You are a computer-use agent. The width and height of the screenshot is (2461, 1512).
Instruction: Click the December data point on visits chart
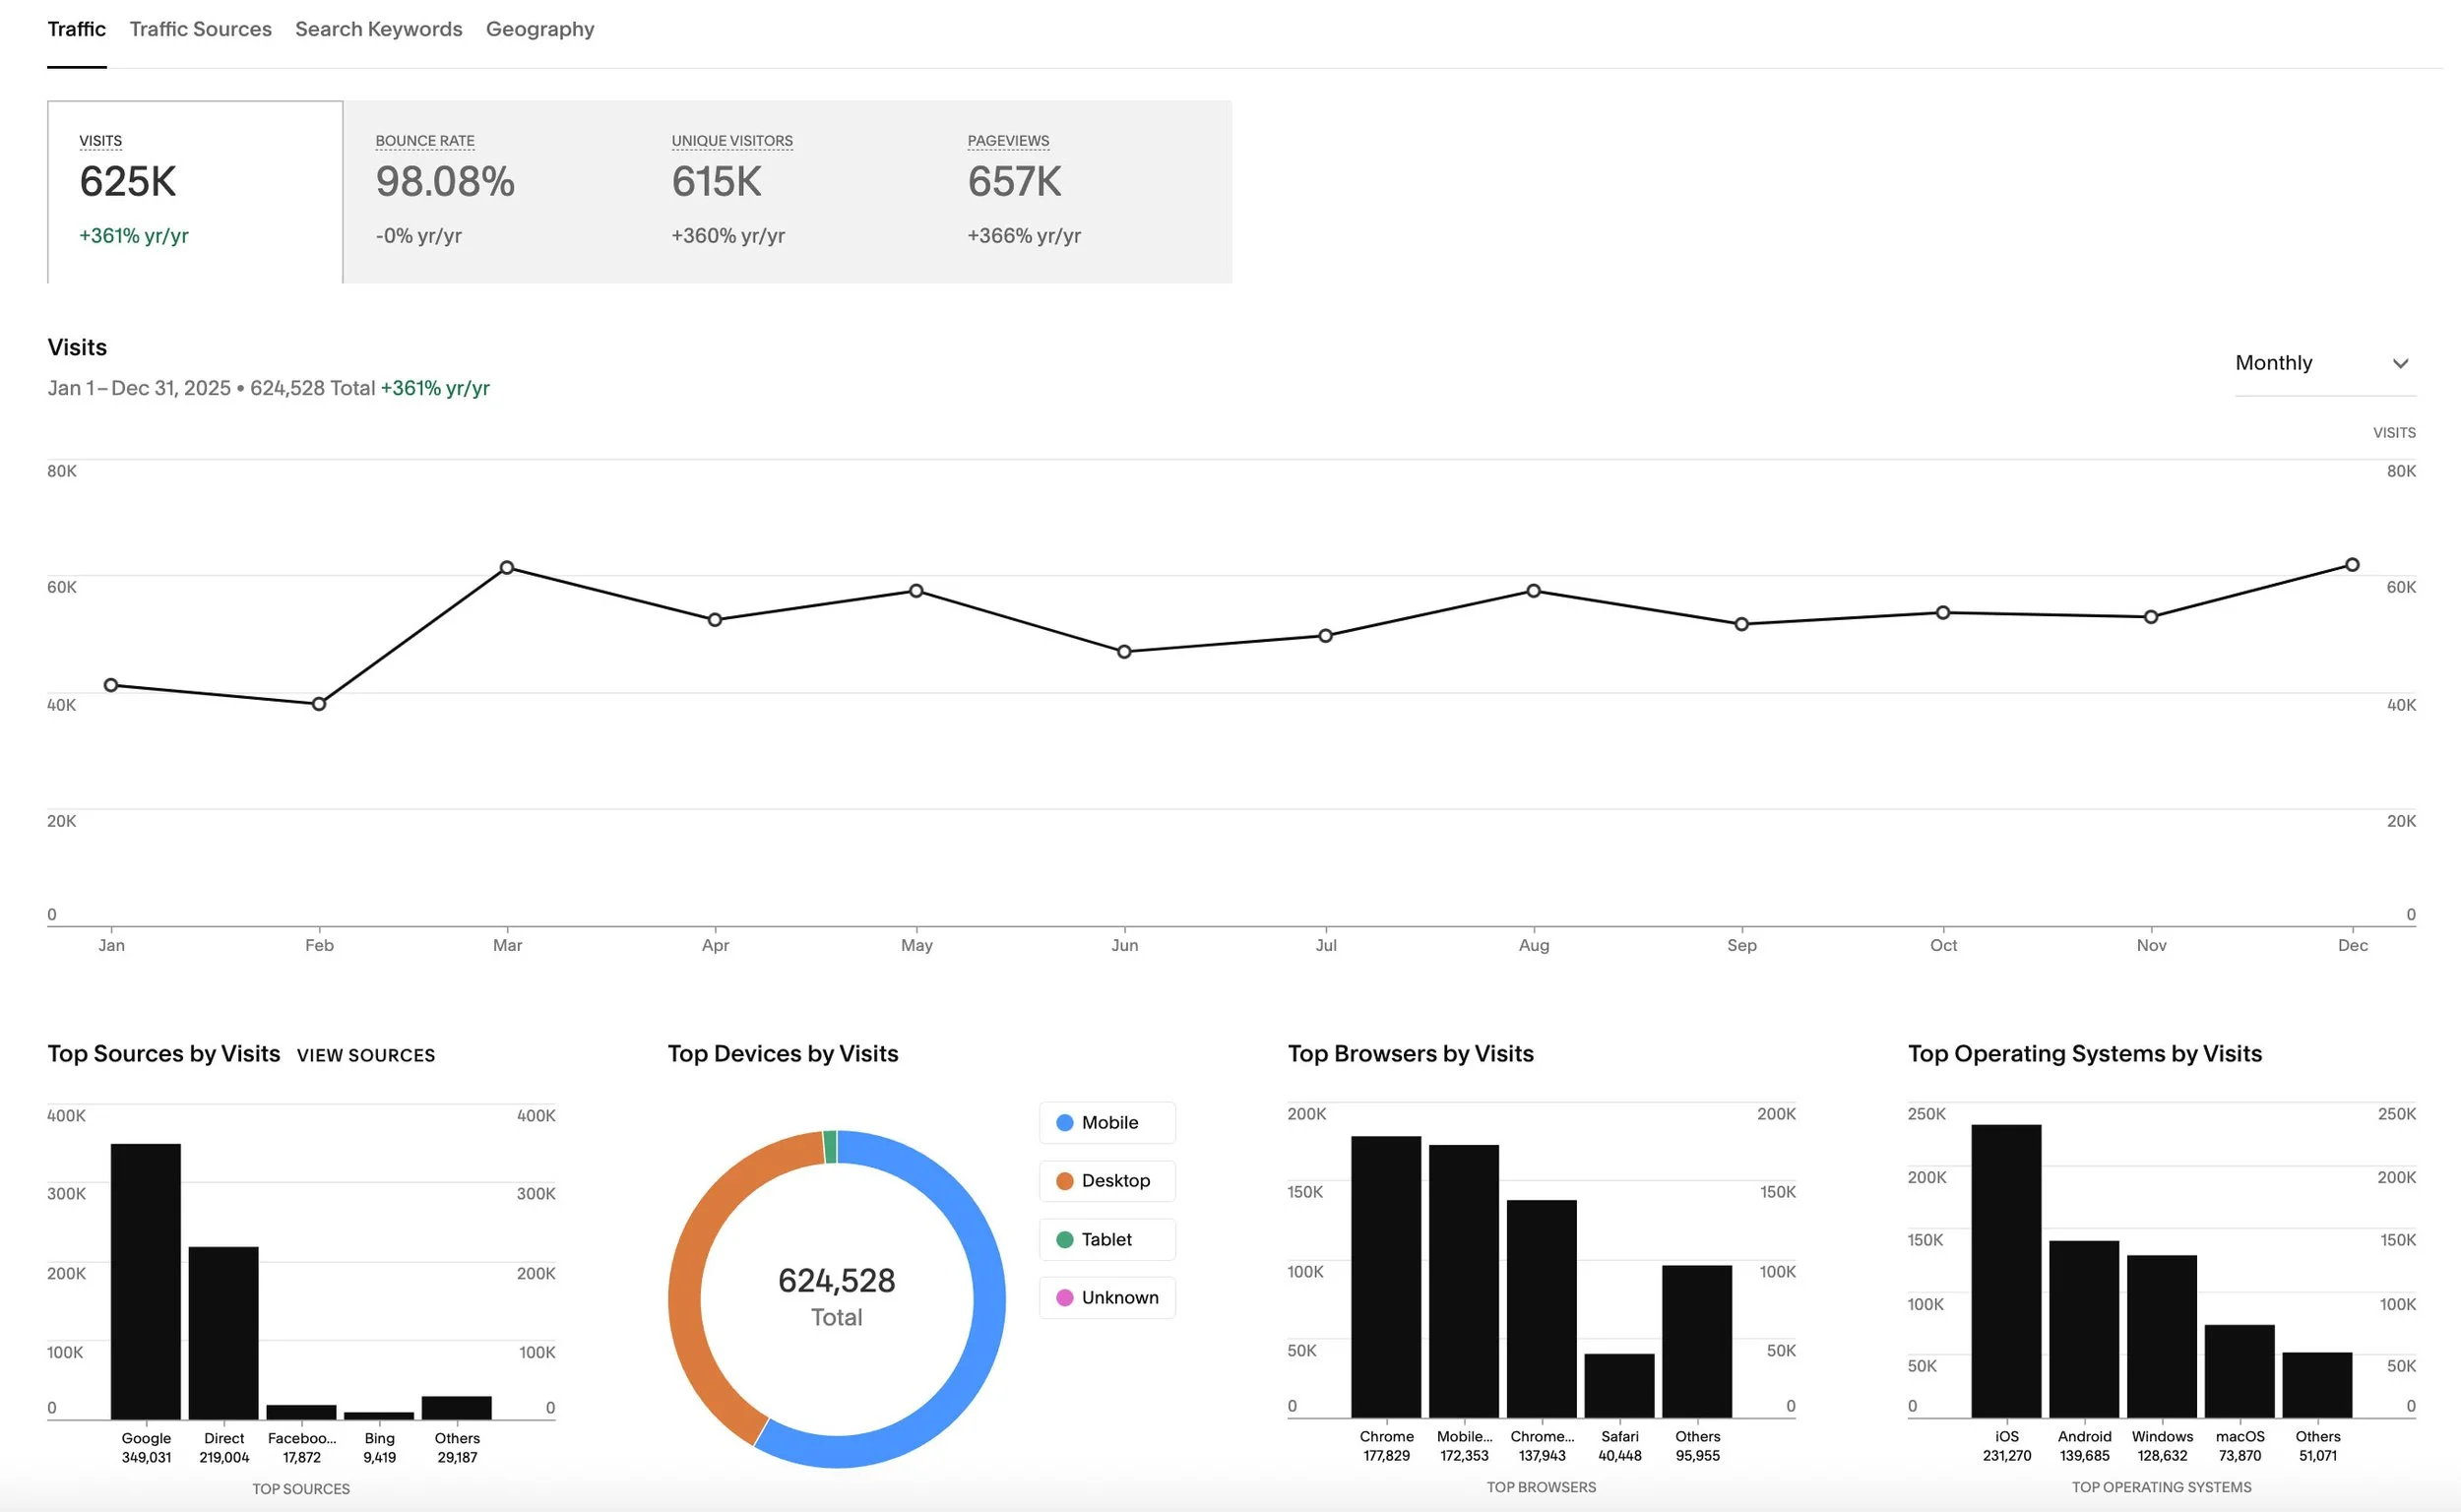click(x=2353, y=564)
